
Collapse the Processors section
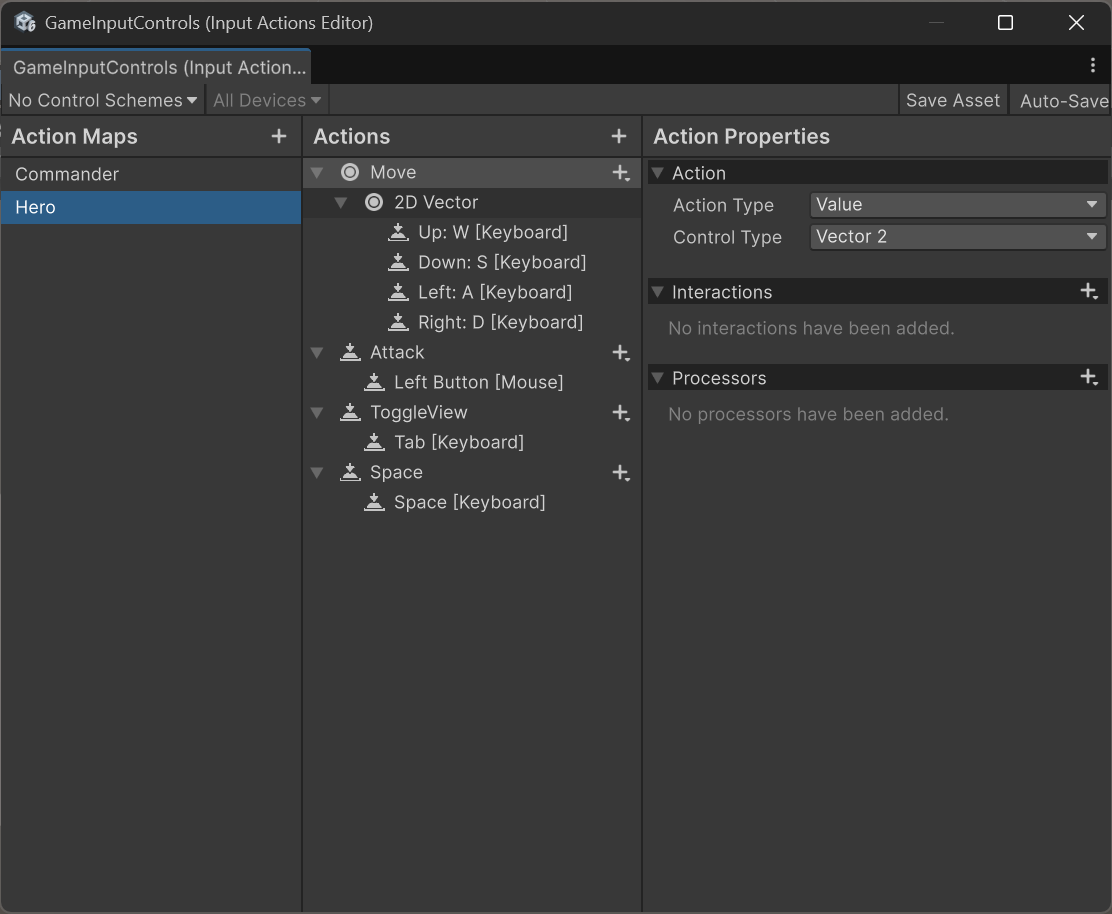[657, 378]
